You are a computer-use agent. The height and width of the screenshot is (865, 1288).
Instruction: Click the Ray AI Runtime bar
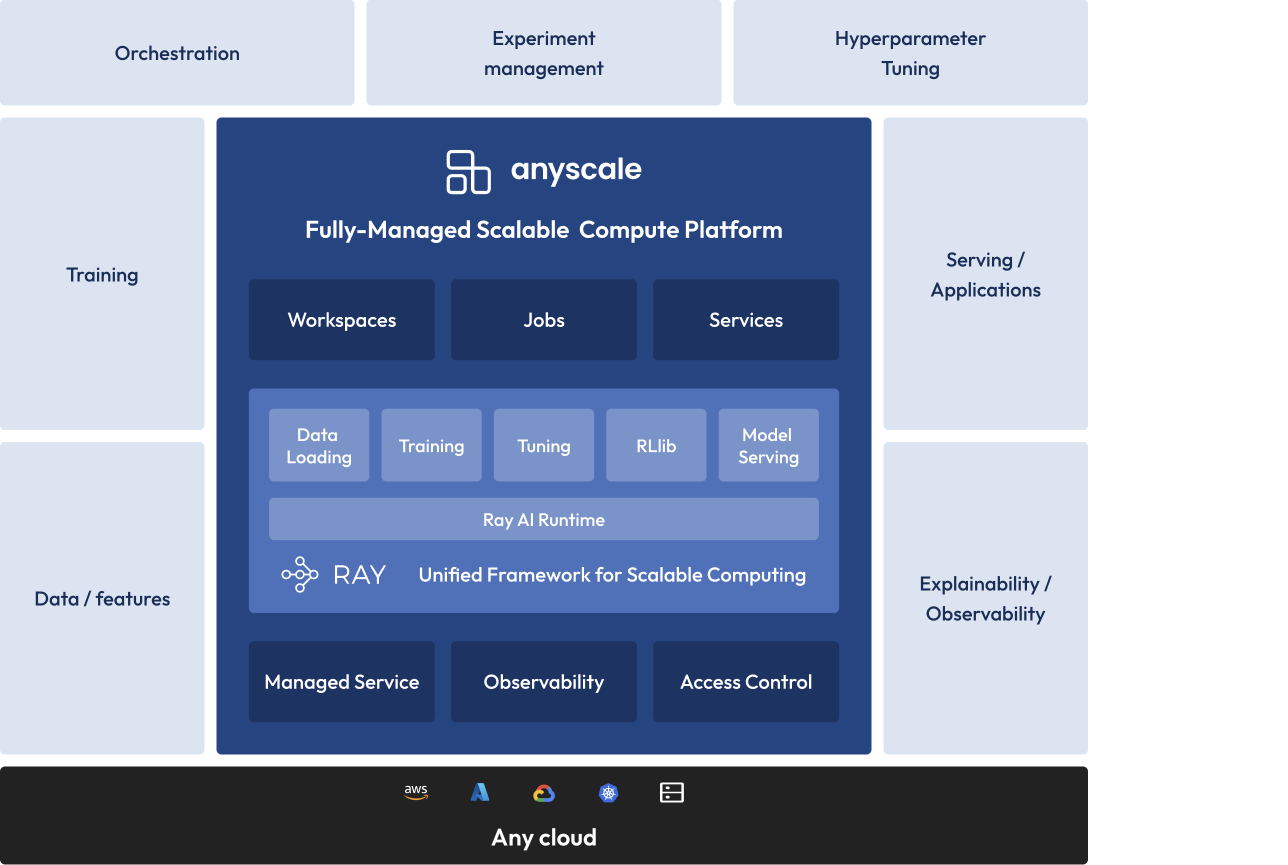pyautogui.click(x=544, y=519)
